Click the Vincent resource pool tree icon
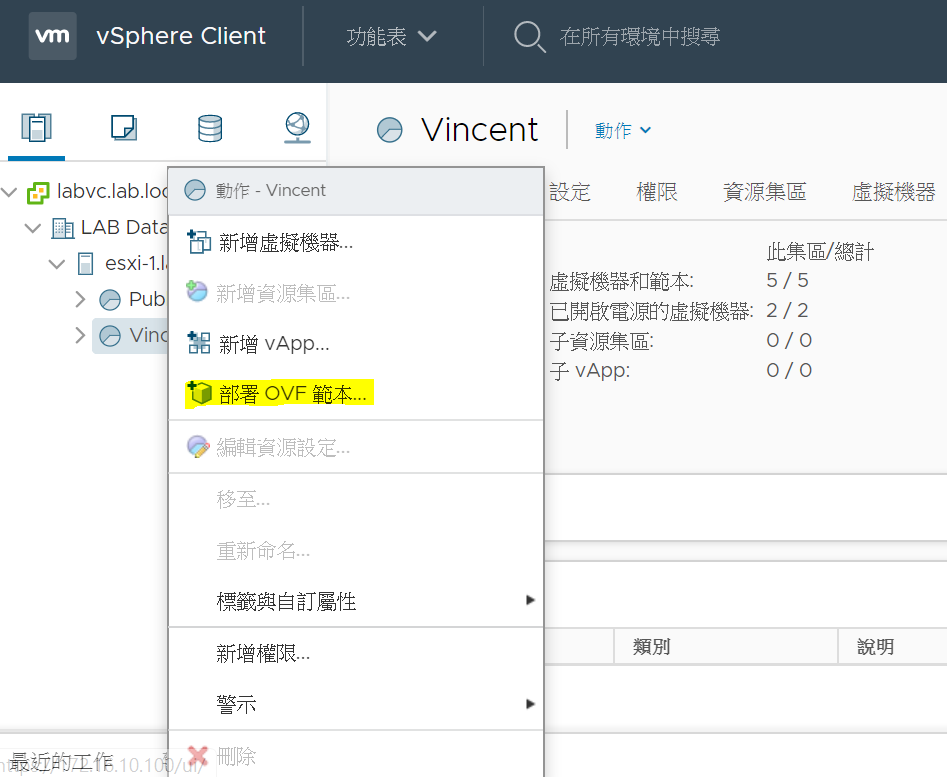The image size is (947, 777). 110,336
